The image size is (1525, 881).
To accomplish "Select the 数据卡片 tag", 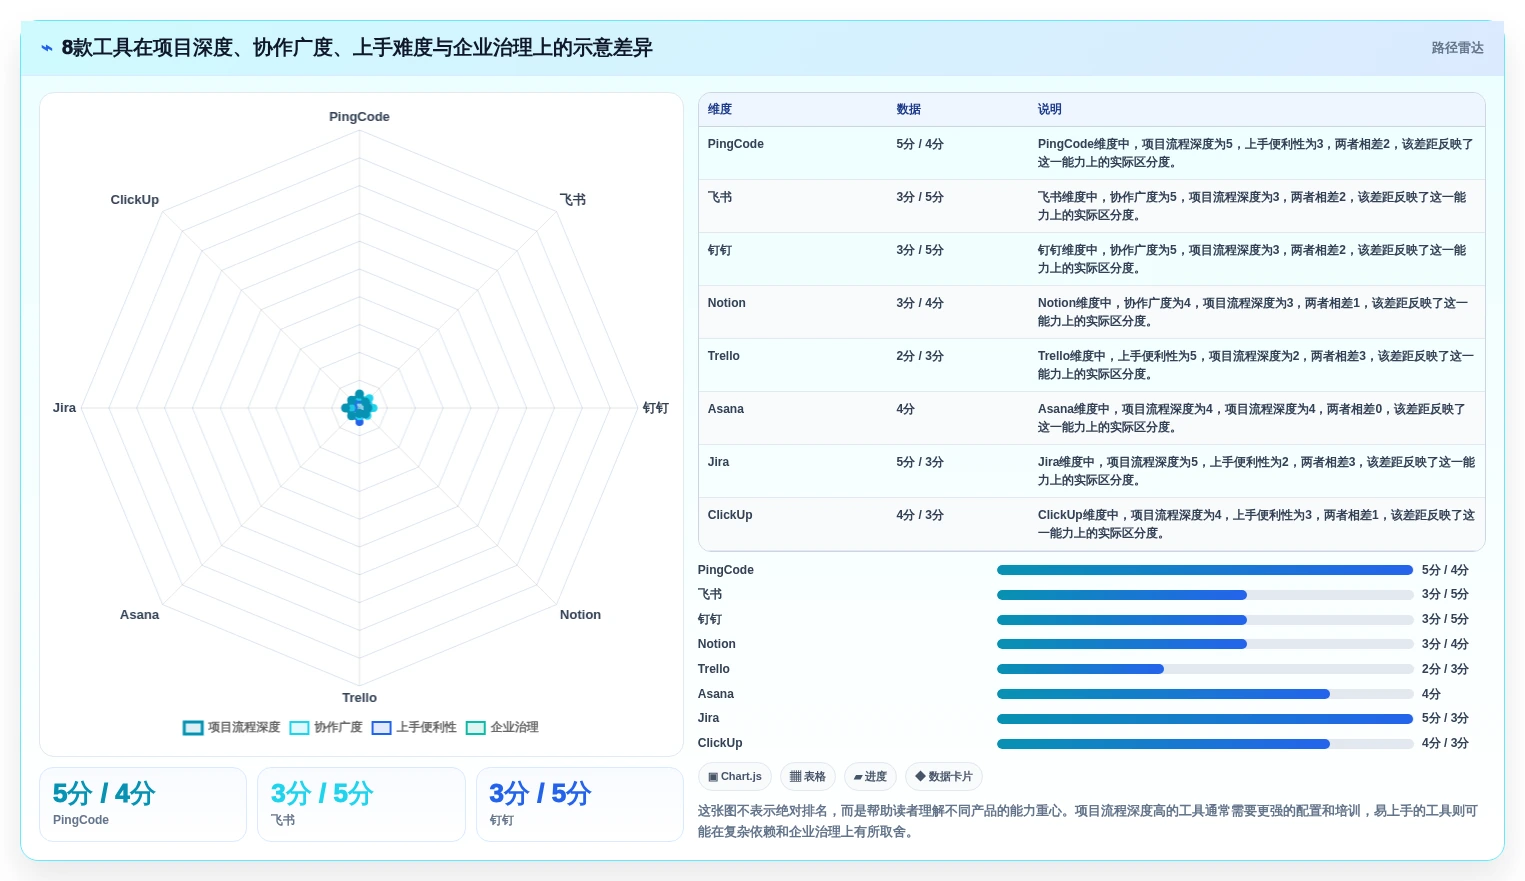I will point(944,777).
